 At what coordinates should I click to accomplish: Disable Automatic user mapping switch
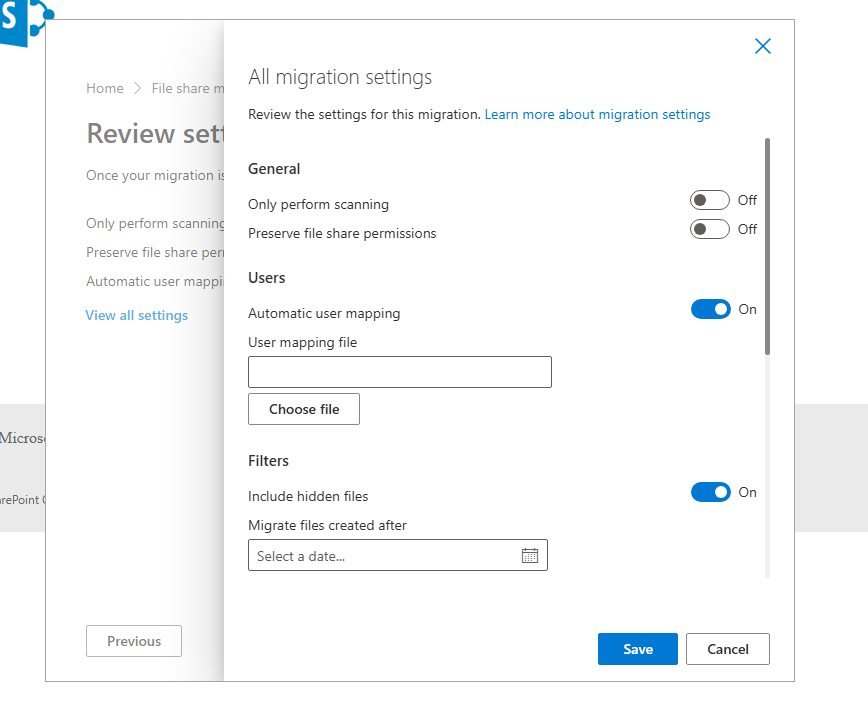[710, 309]
